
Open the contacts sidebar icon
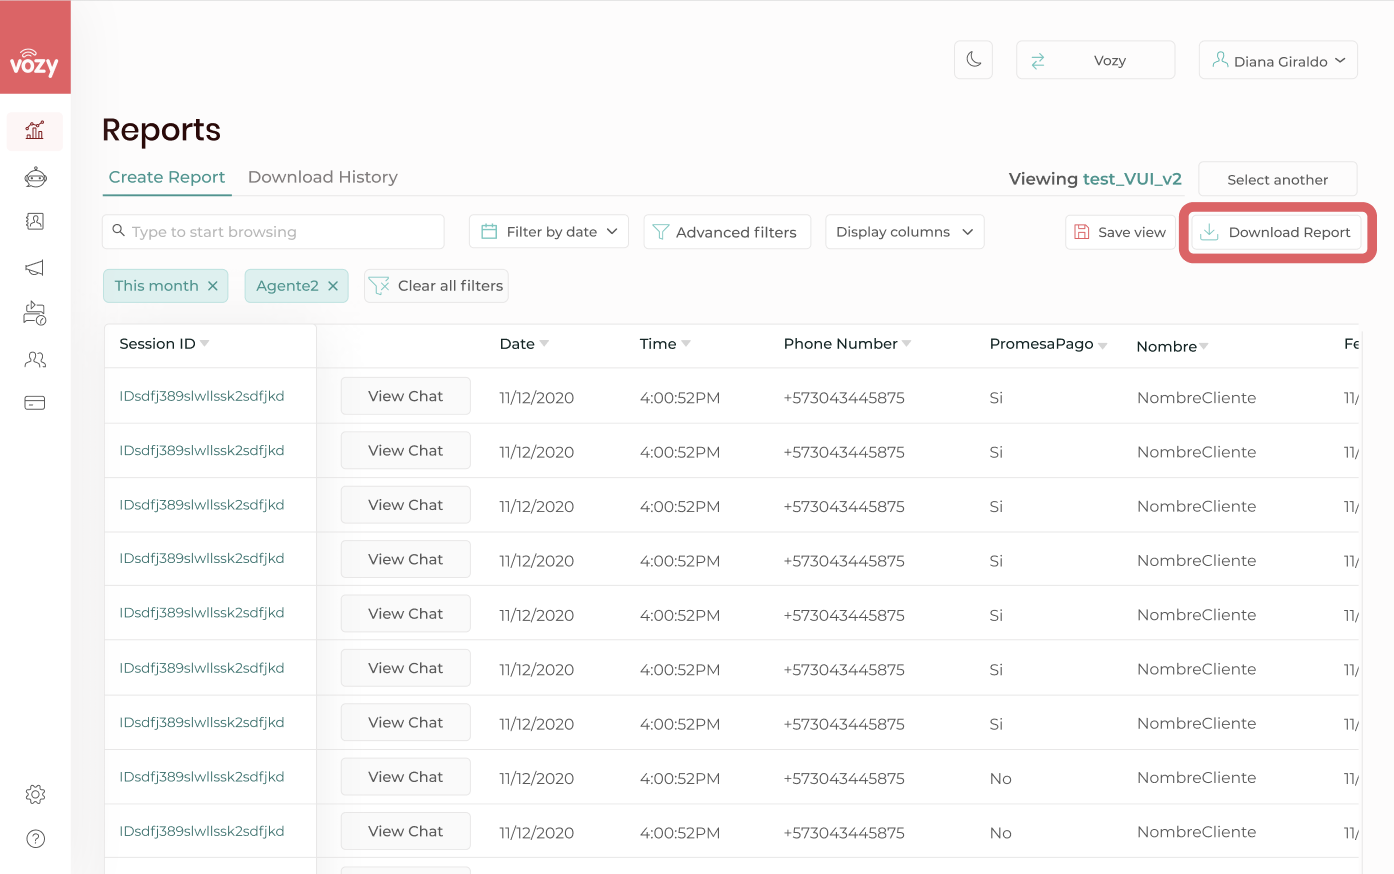tap(35, 222)
